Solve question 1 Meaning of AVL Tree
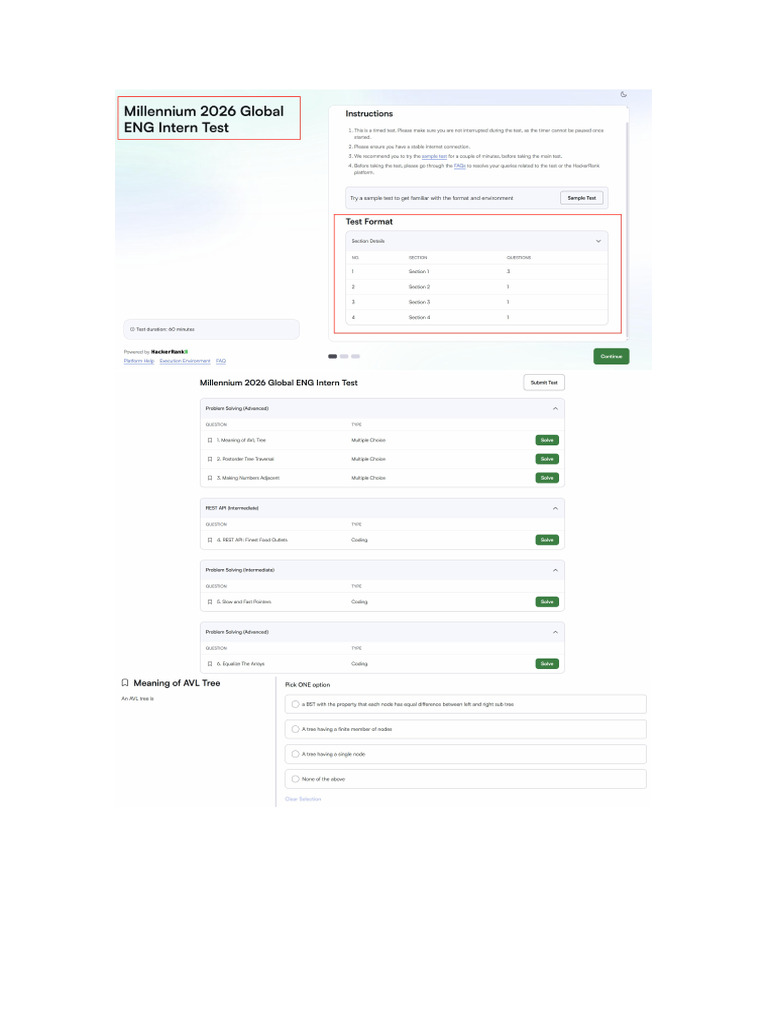This screenshot has width=768, height=1024. (x=547, y=440)
